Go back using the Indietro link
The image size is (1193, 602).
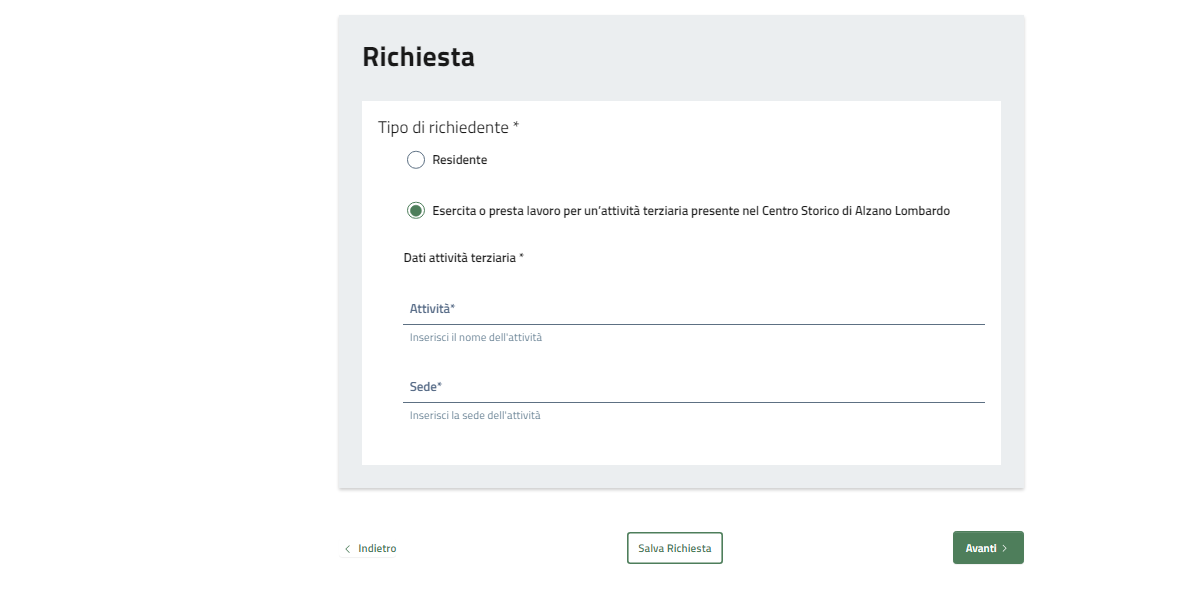tap(377, 549)
